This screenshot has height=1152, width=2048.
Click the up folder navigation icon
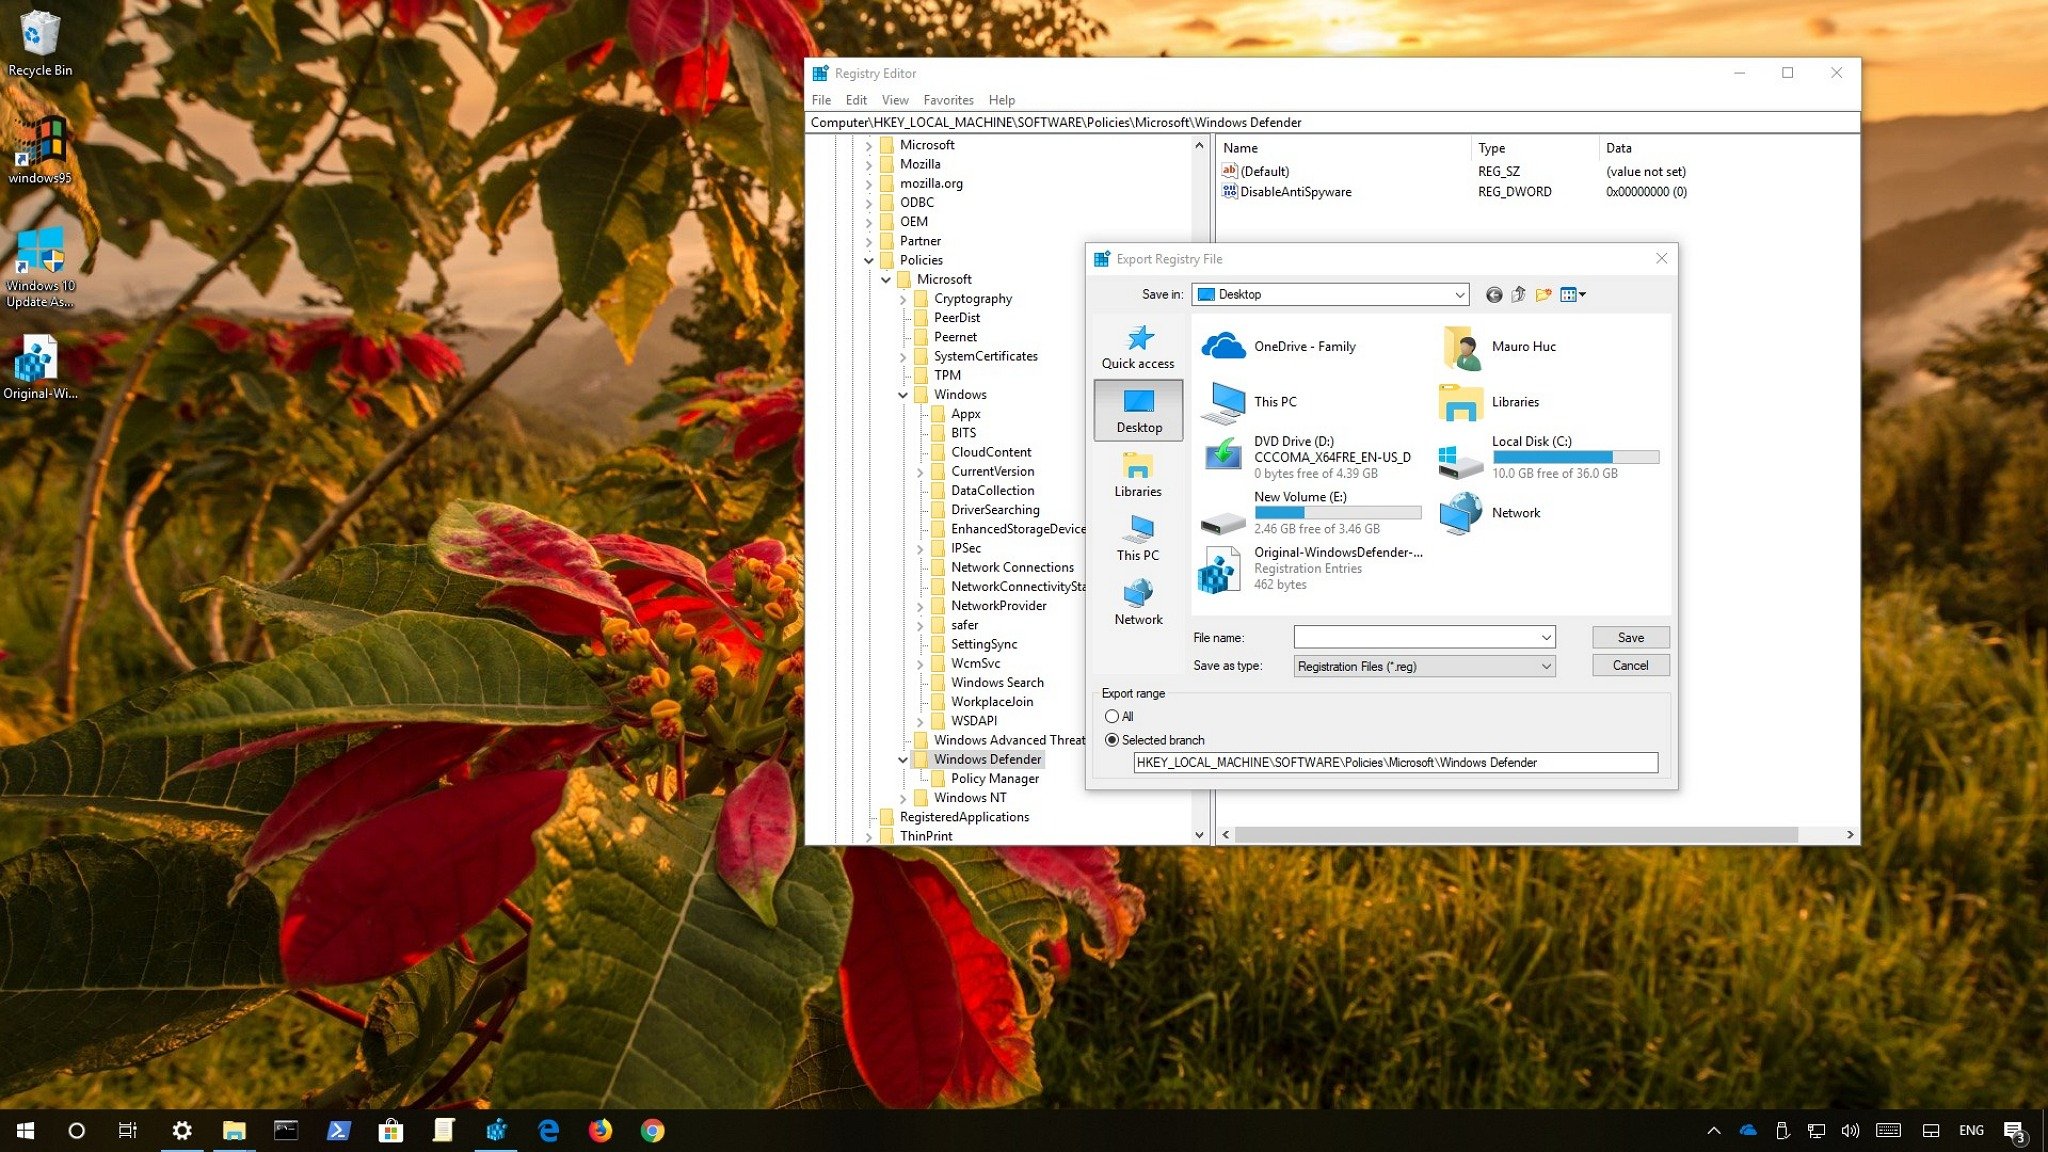point(1518,294)
